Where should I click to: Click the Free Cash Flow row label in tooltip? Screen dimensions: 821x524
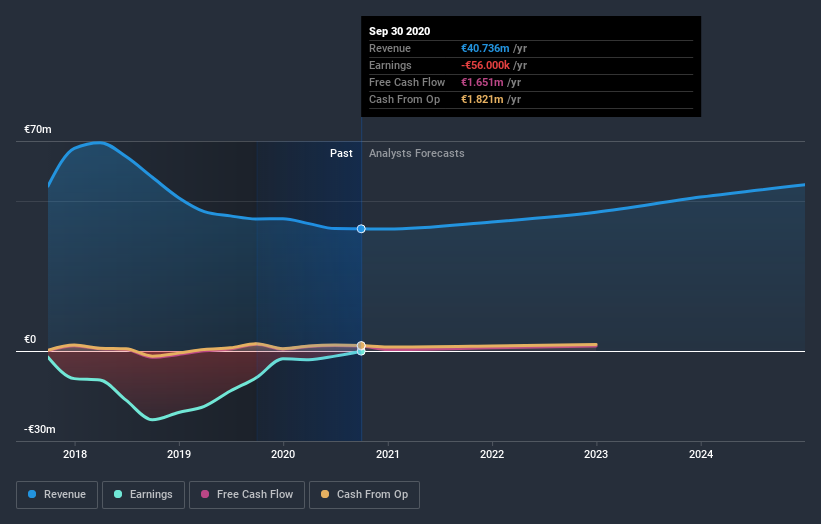(407, 82)
